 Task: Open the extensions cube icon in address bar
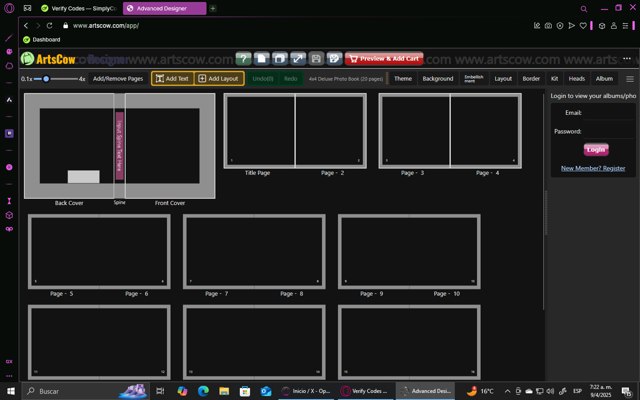[x=602, y=25]
